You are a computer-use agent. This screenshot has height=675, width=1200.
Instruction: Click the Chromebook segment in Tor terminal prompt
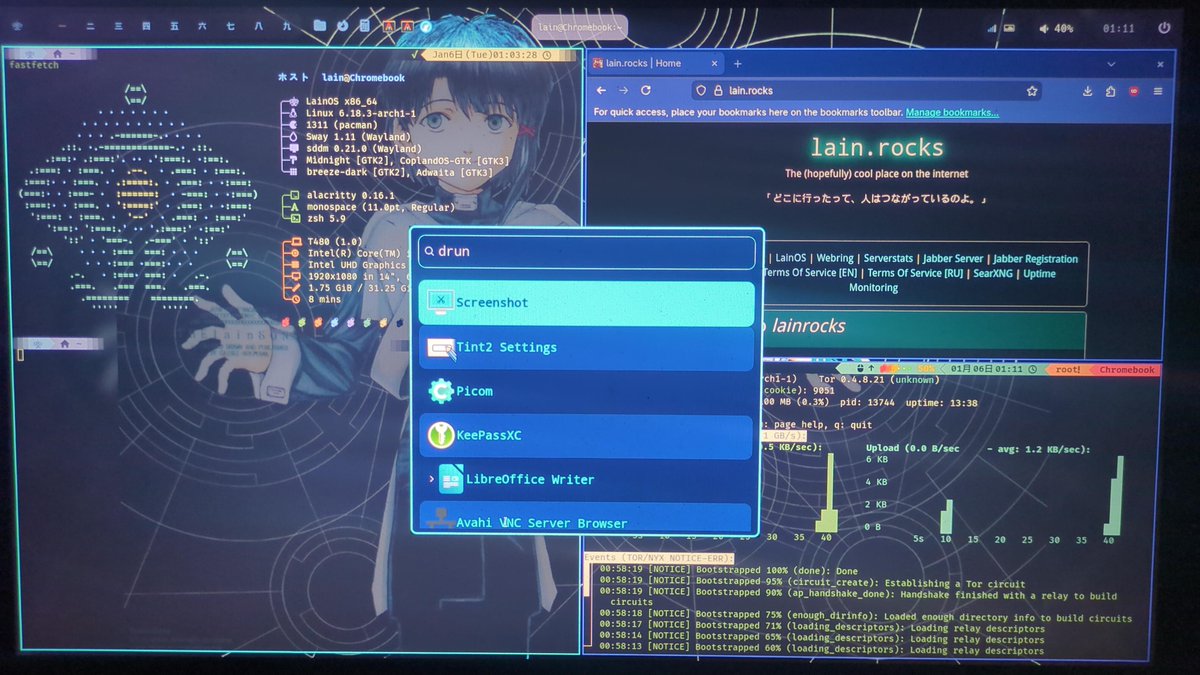pyautogui.click(x=1128, y=370)
